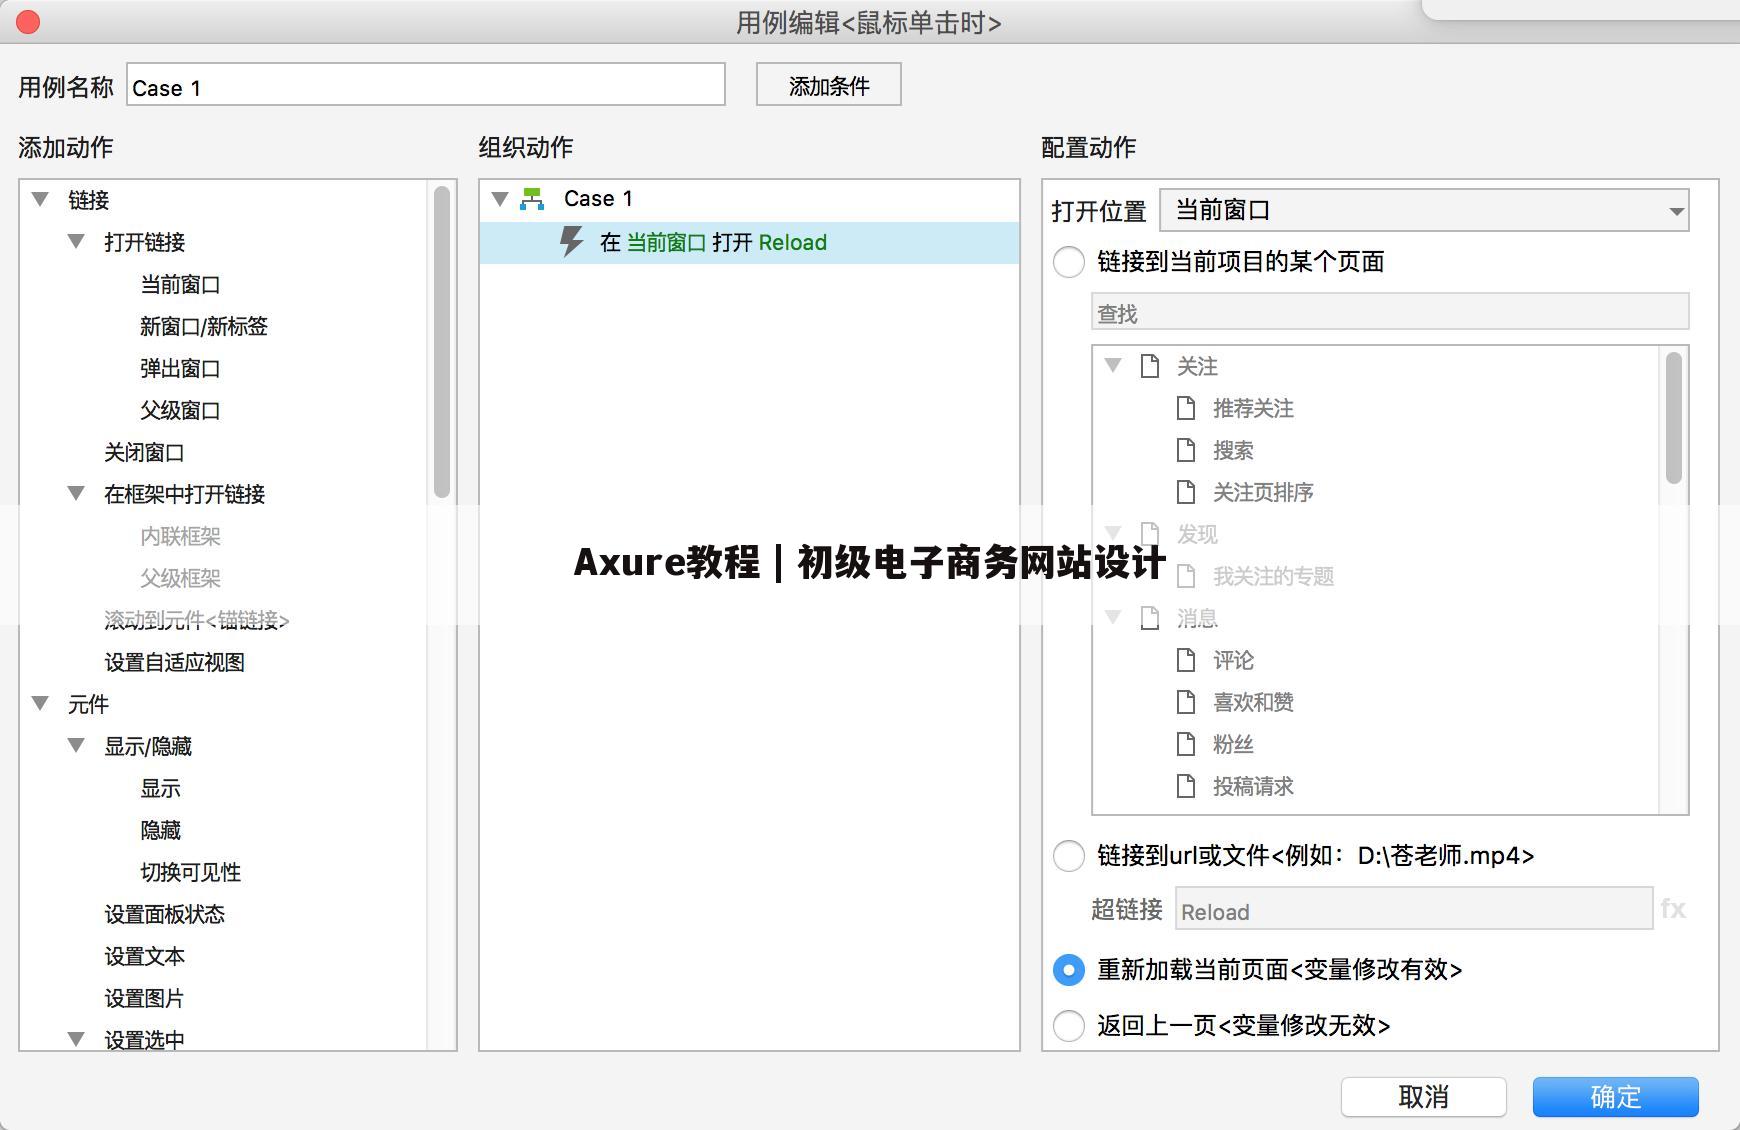
Task: Click the page icon beside 推荐关注
Action: [1186, 408]
